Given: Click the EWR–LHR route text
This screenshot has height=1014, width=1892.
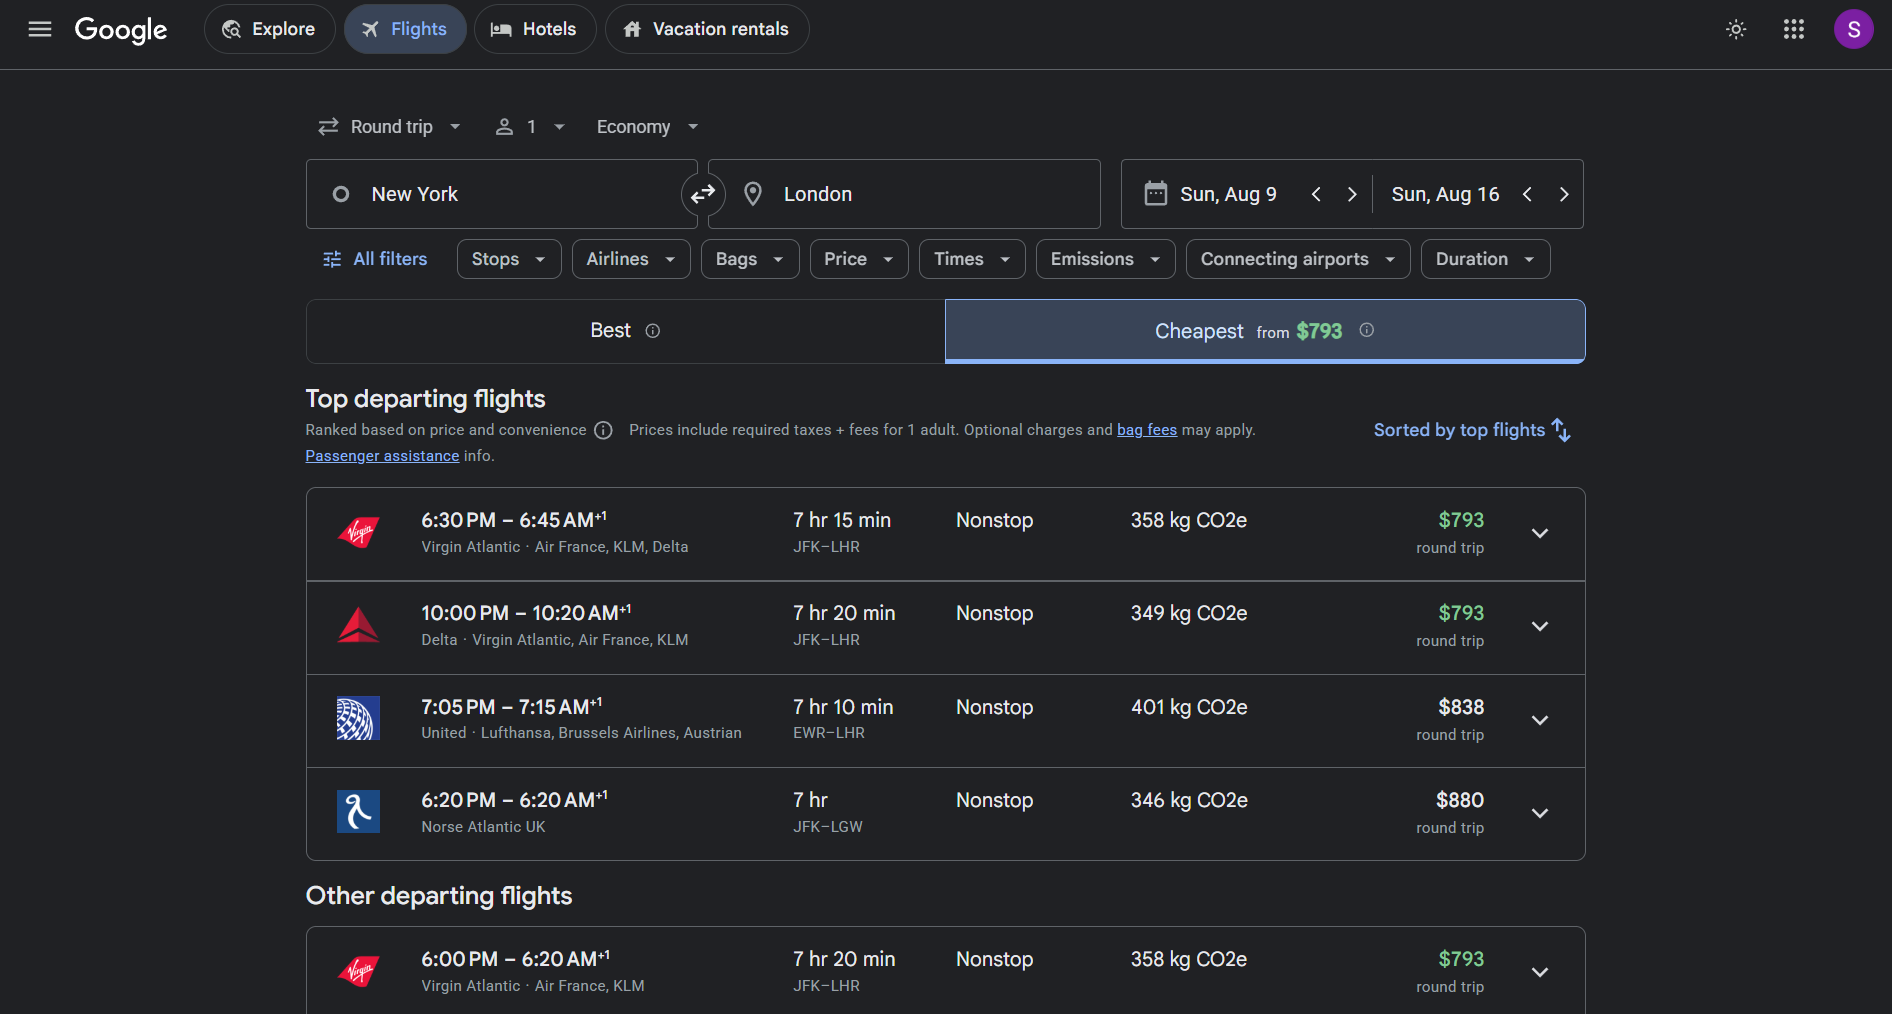Looking at the screenshot, I should pos(829,733).
